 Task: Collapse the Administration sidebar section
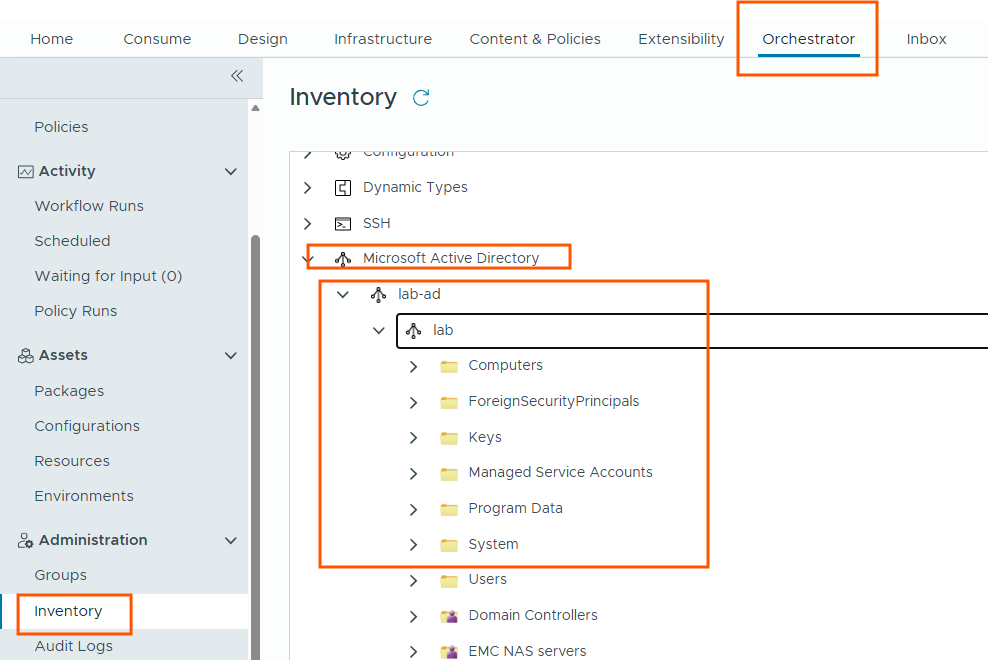231,541
